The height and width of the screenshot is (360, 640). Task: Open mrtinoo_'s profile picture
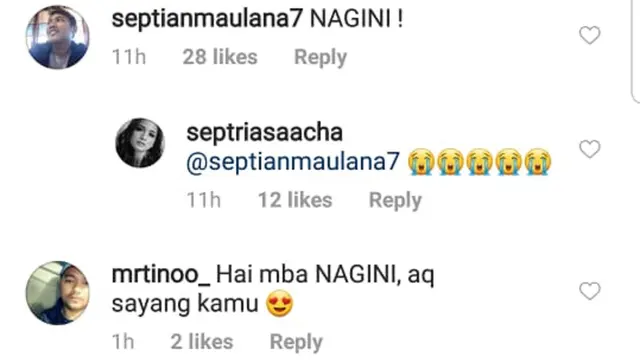point(57,293)
